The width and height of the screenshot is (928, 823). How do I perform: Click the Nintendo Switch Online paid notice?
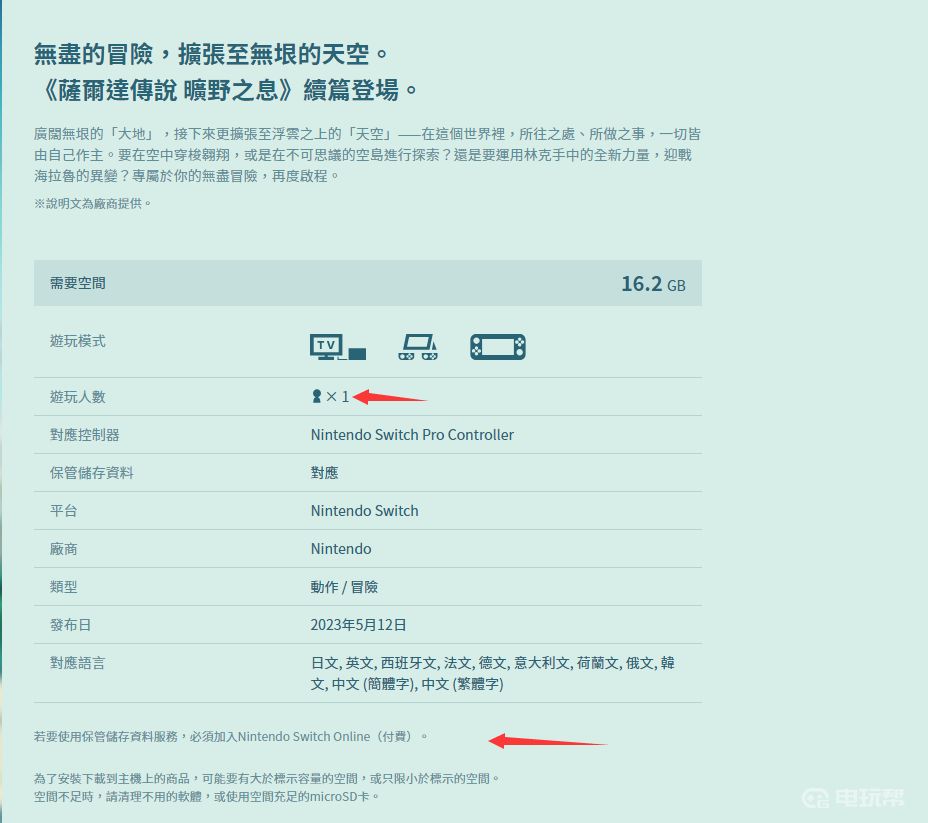point(231,737)
